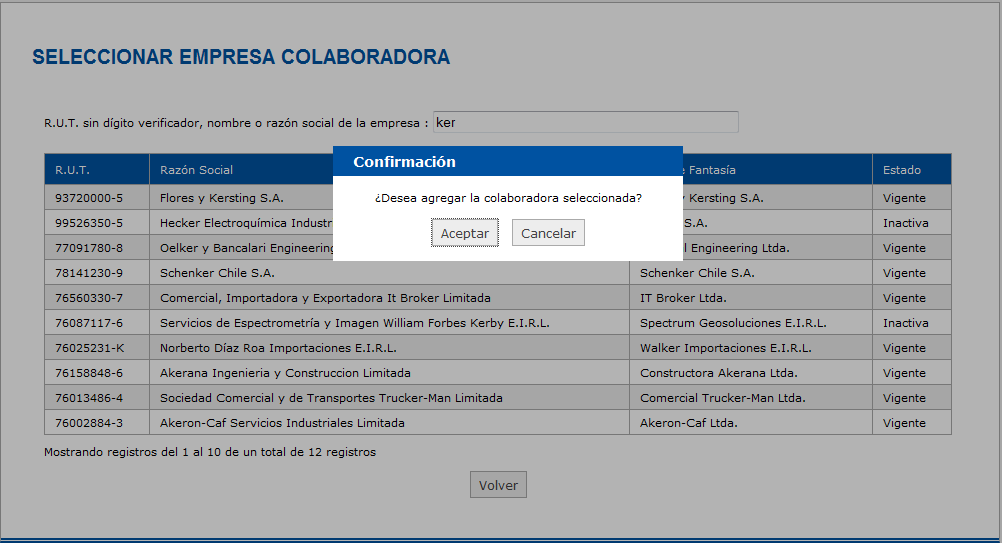
Task: Select Comercial Trucker-Man Ltda. cell
Action: 722,398
